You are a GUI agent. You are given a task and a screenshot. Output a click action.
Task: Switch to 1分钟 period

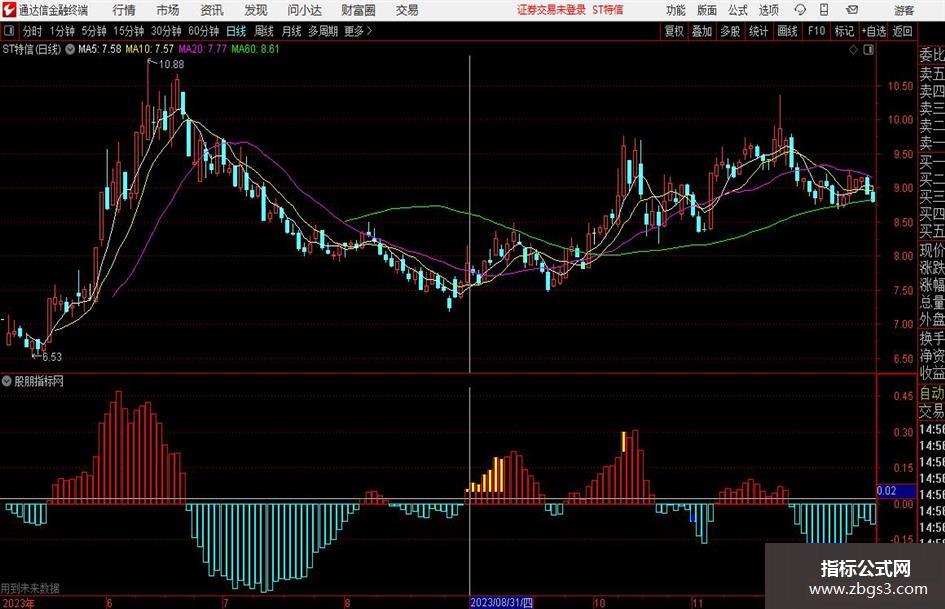tap(61, 31)
